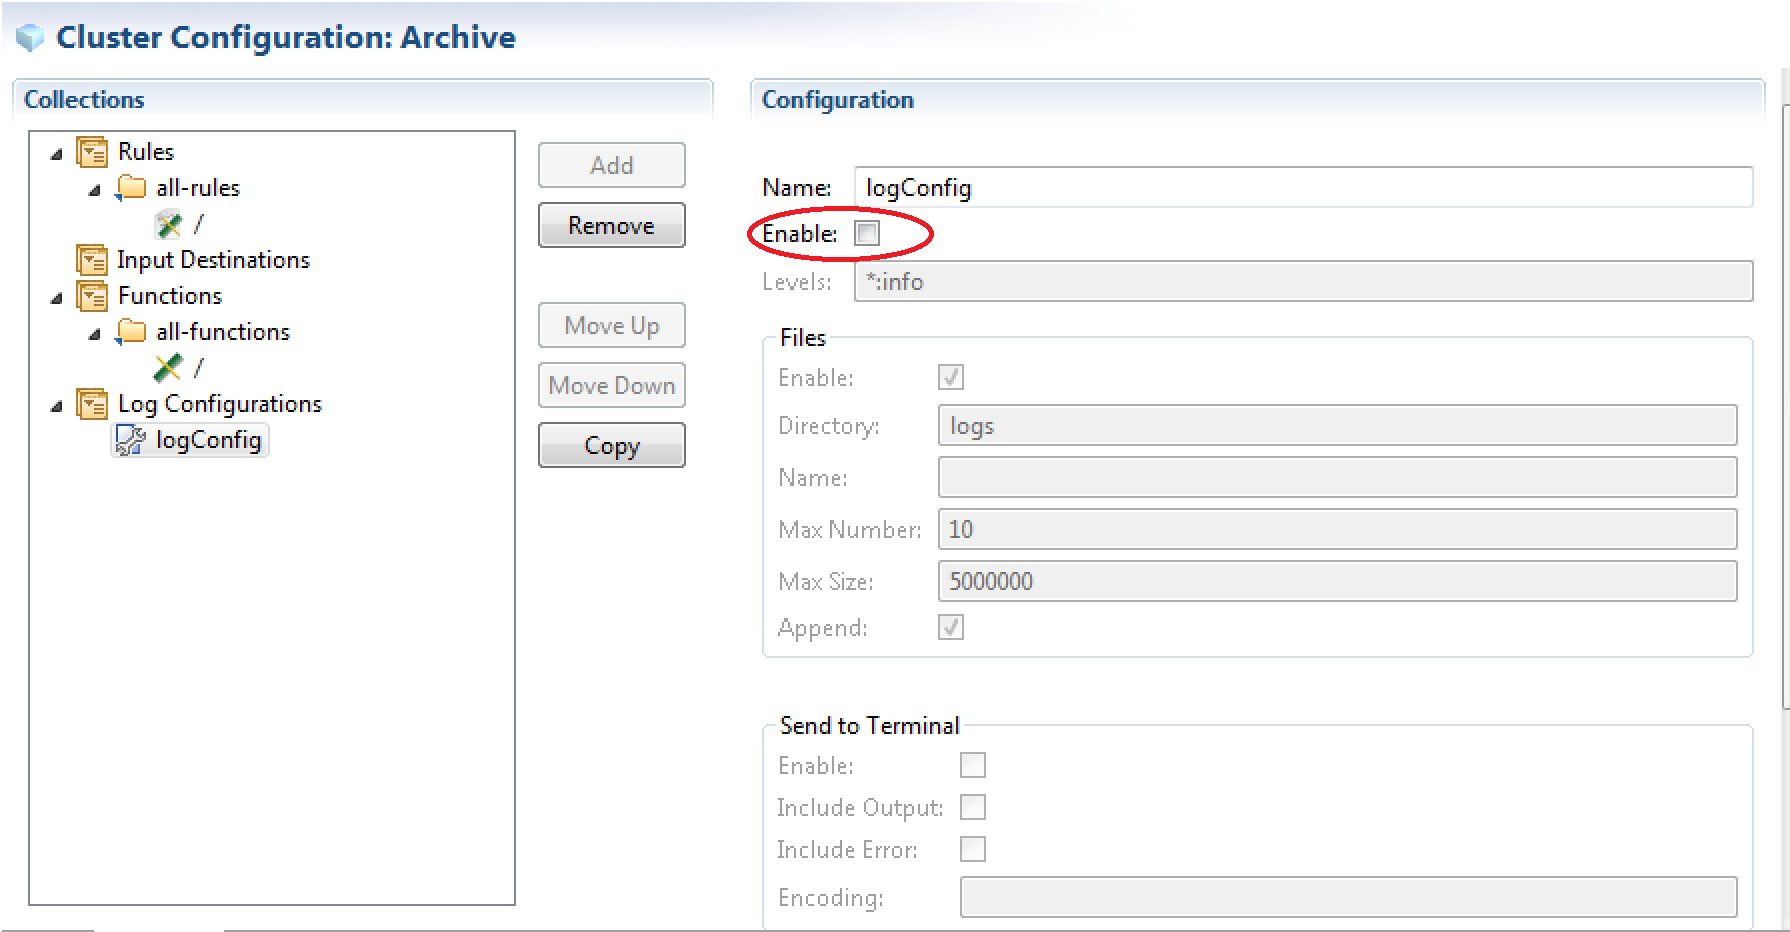This screenshot has height=932, width=1790.
Task: Click the logConfig tree item icon
Action: tap(131, 440)
